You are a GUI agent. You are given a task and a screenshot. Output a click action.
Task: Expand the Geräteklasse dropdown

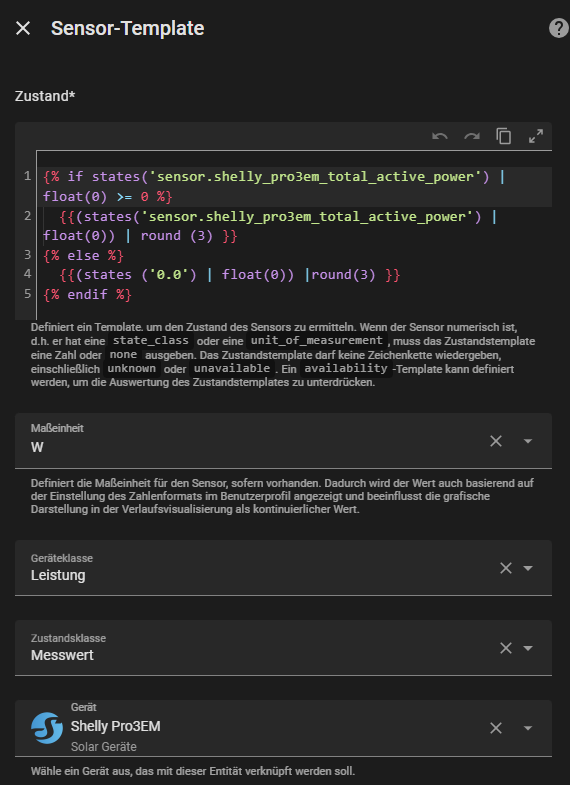tap(527, 568)
